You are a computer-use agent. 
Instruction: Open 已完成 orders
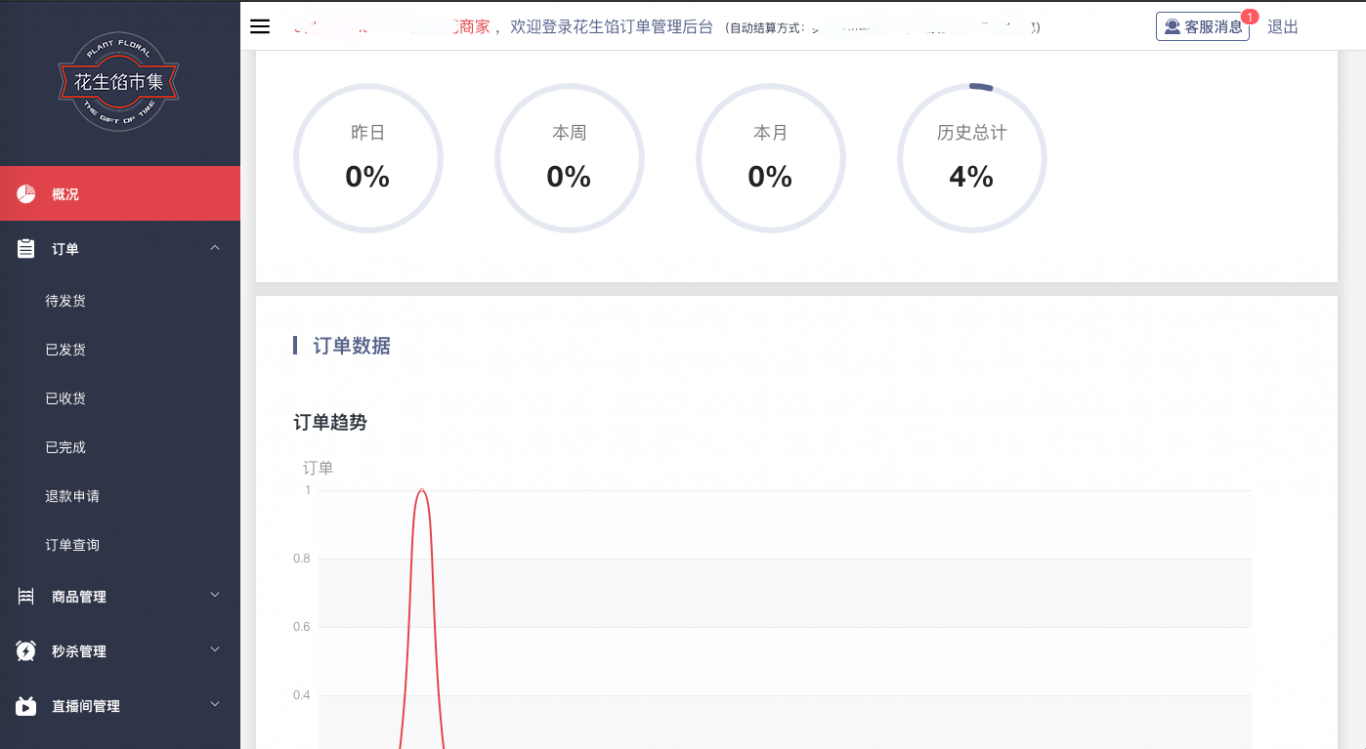tap(66, 448)
